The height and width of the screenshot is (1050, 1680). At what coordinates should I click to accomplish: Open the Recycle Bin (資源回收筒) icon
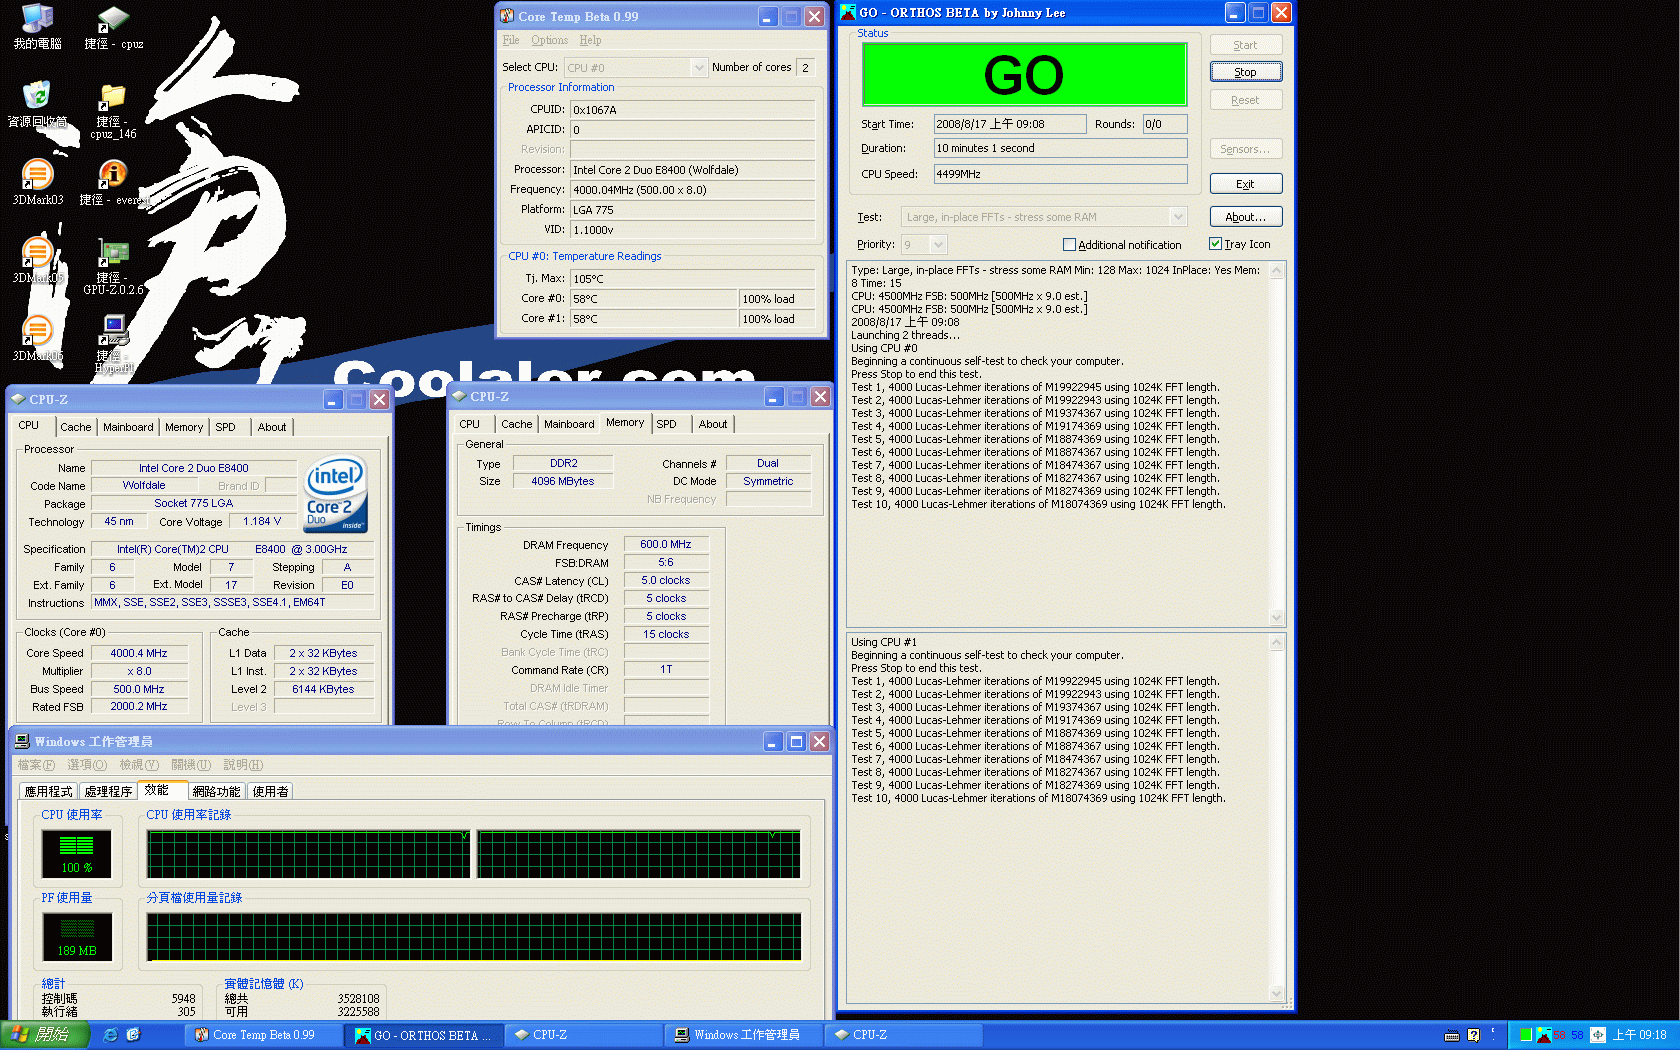click(x=37, y=105)
